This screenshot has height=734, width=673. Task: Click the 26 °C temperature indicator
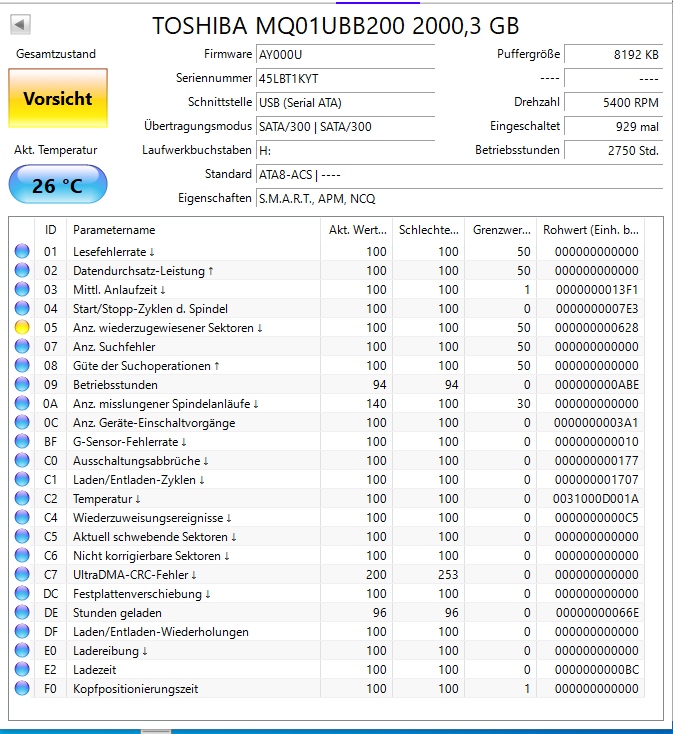point(58,184)
